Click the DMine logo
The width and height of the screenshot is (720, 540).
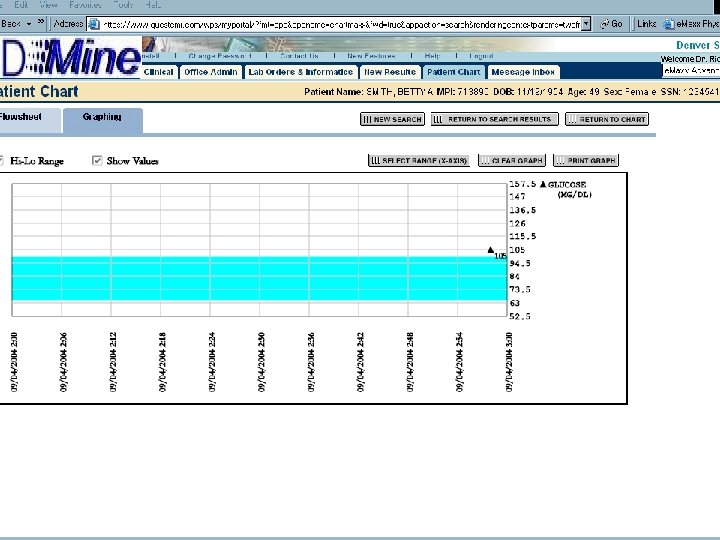tap(71, 57)
